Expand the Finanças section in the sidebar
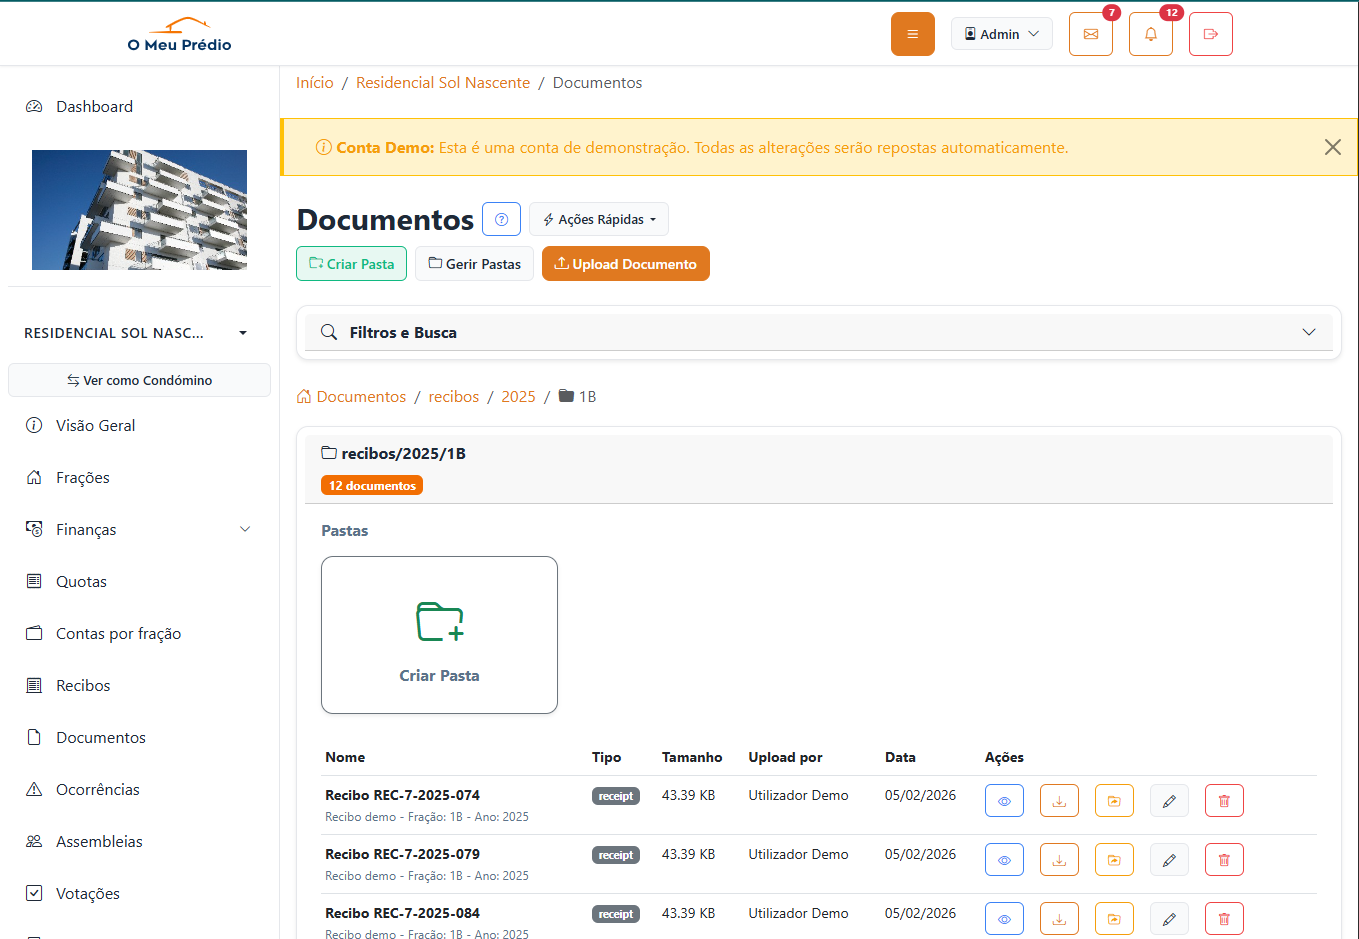This screenshot has width=1359, height=939. pyautogui.click(x=139, y=529)
